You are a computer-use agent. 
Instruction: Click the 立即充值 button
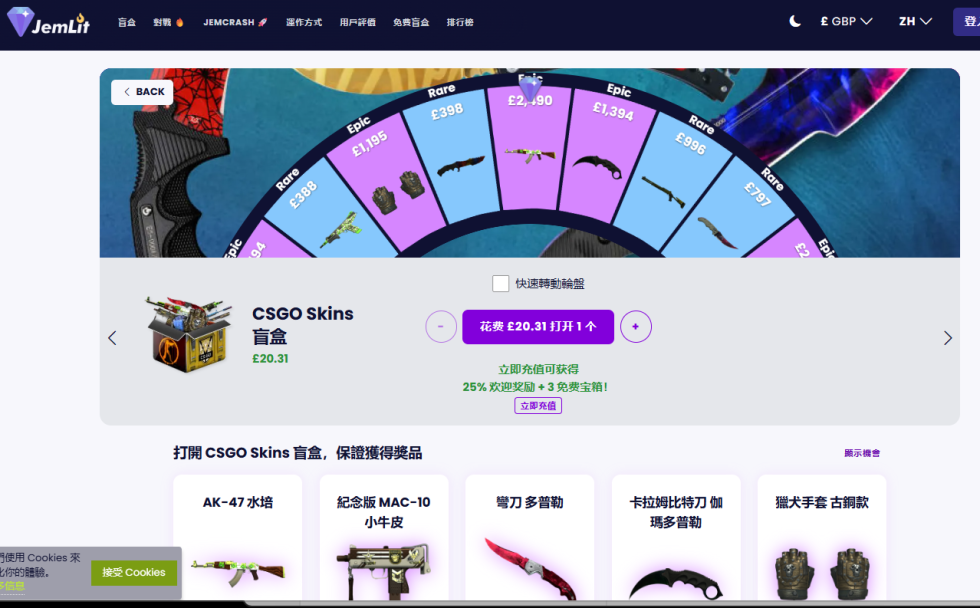tap(538, 406)
